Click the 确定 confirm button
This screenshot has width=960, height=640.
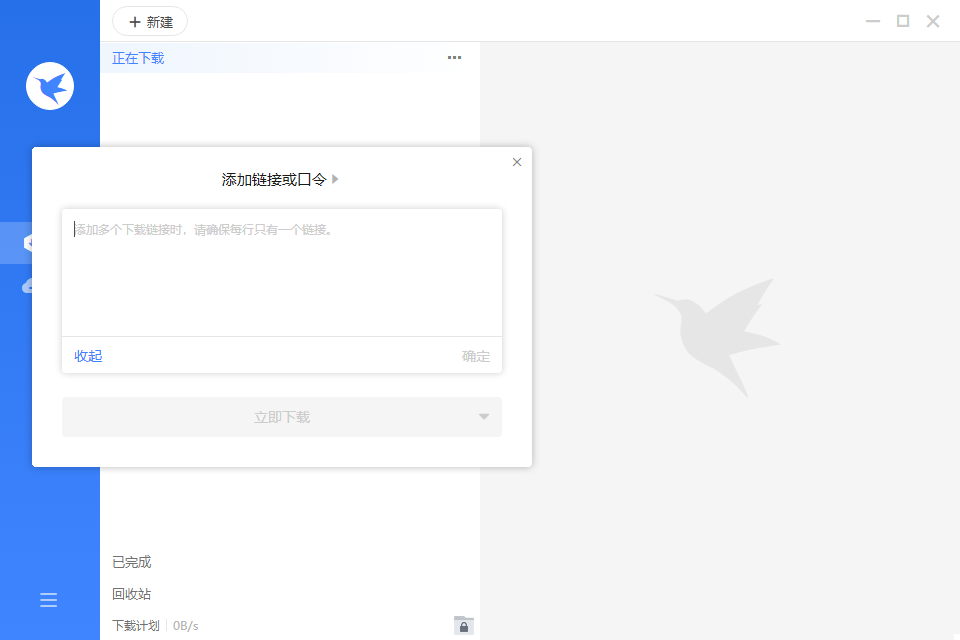point(475,356)
